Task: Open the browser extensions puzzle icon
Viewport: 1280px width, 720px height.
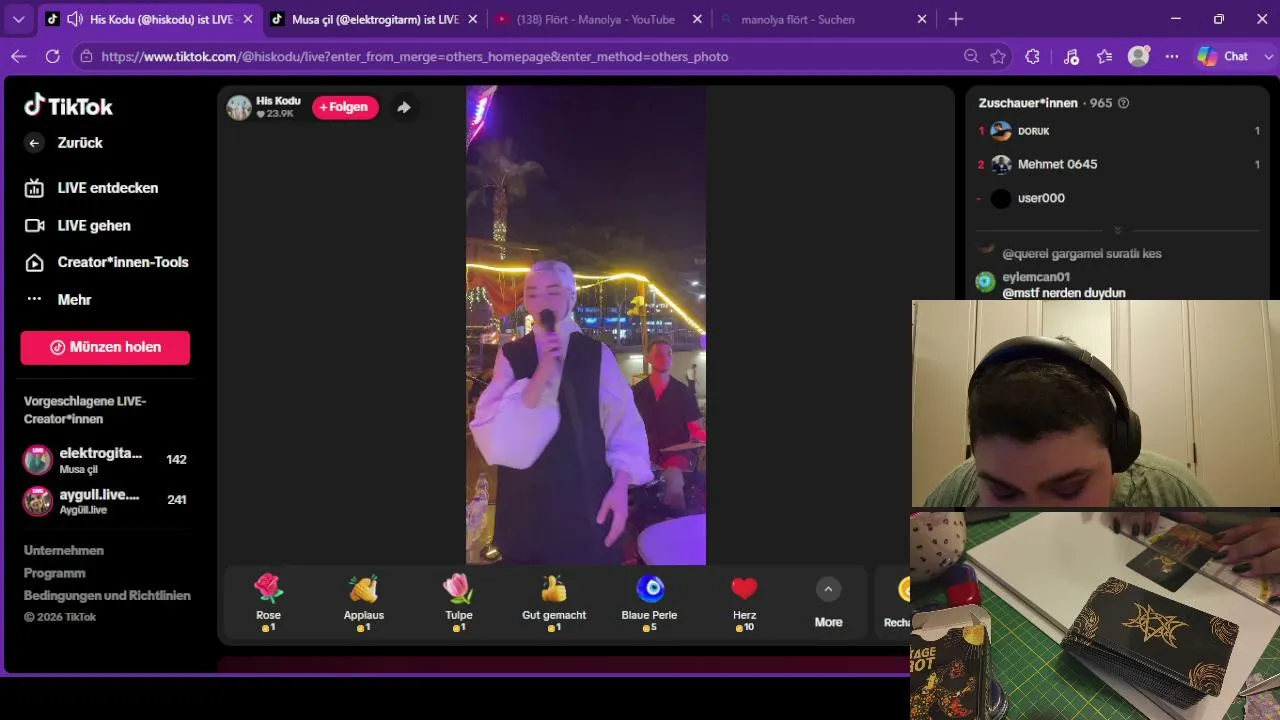Action: pos(1033,57)
